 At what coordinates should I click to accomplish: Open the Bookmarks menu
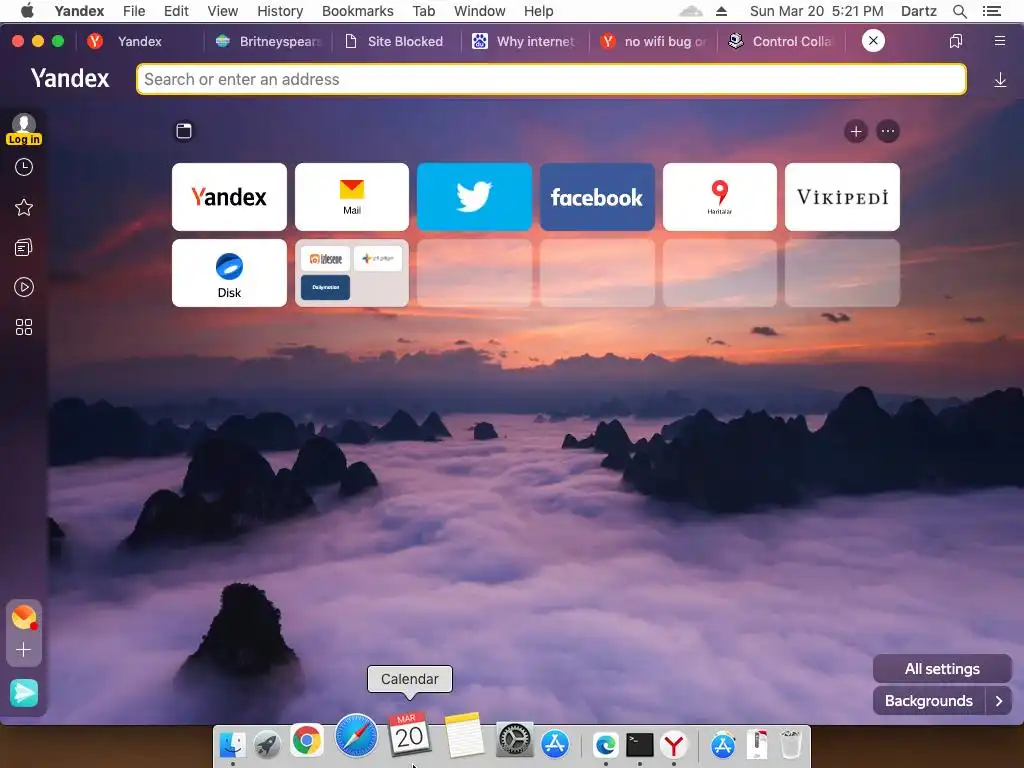(357, 11)
